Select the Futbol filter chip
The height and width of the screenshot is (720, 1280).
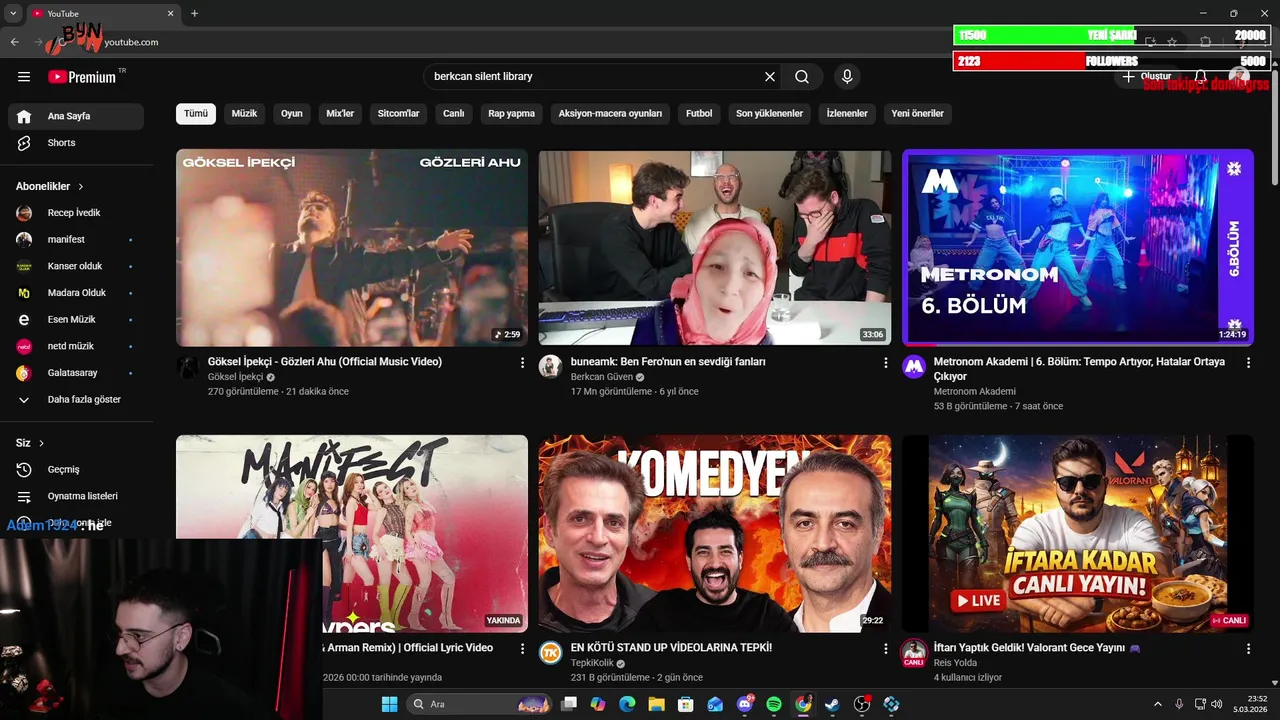point(699,114)
